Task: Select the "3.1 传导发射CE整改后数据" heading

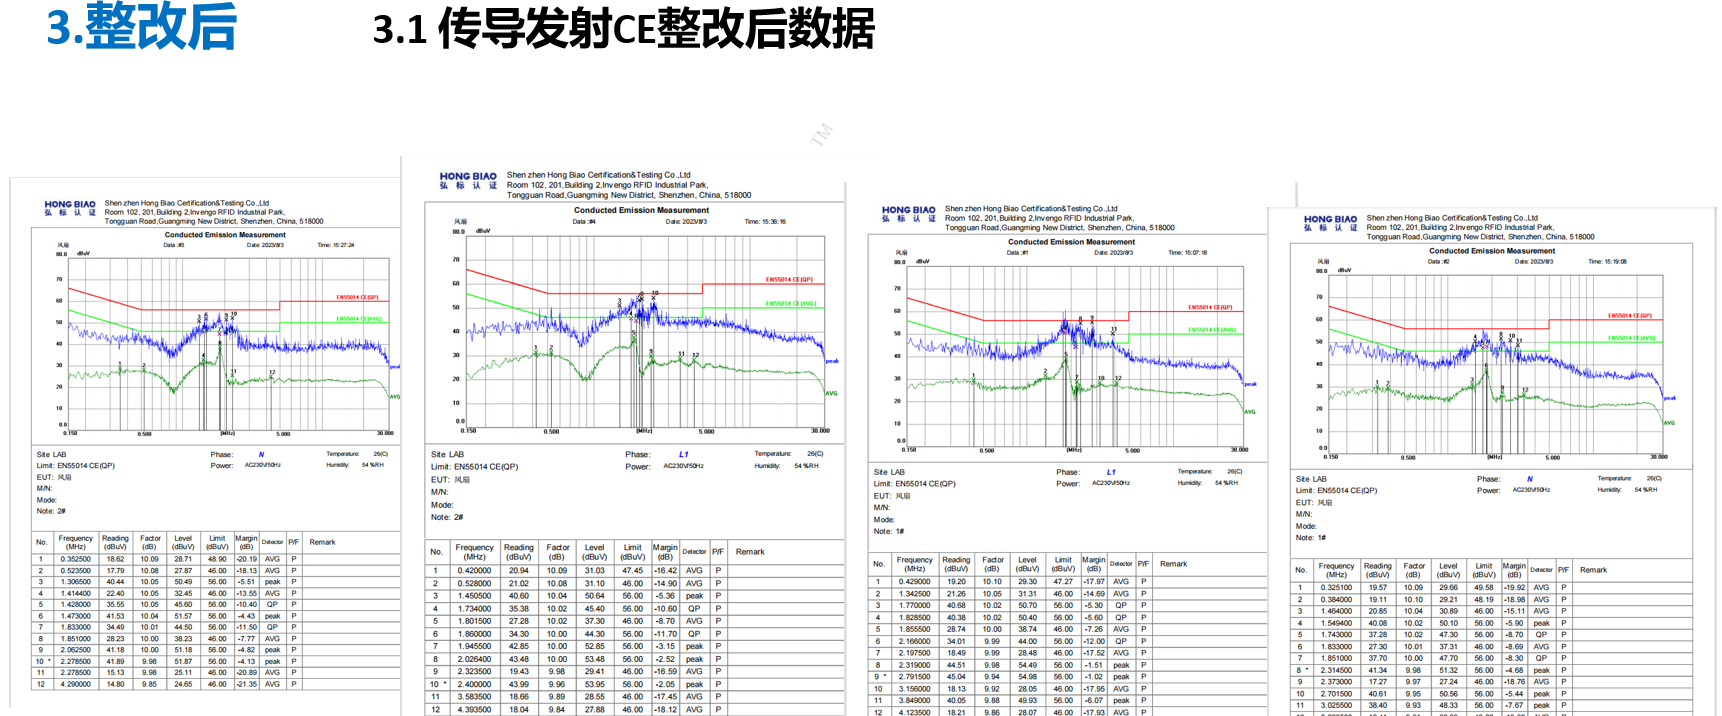Action: pos(623,29)
